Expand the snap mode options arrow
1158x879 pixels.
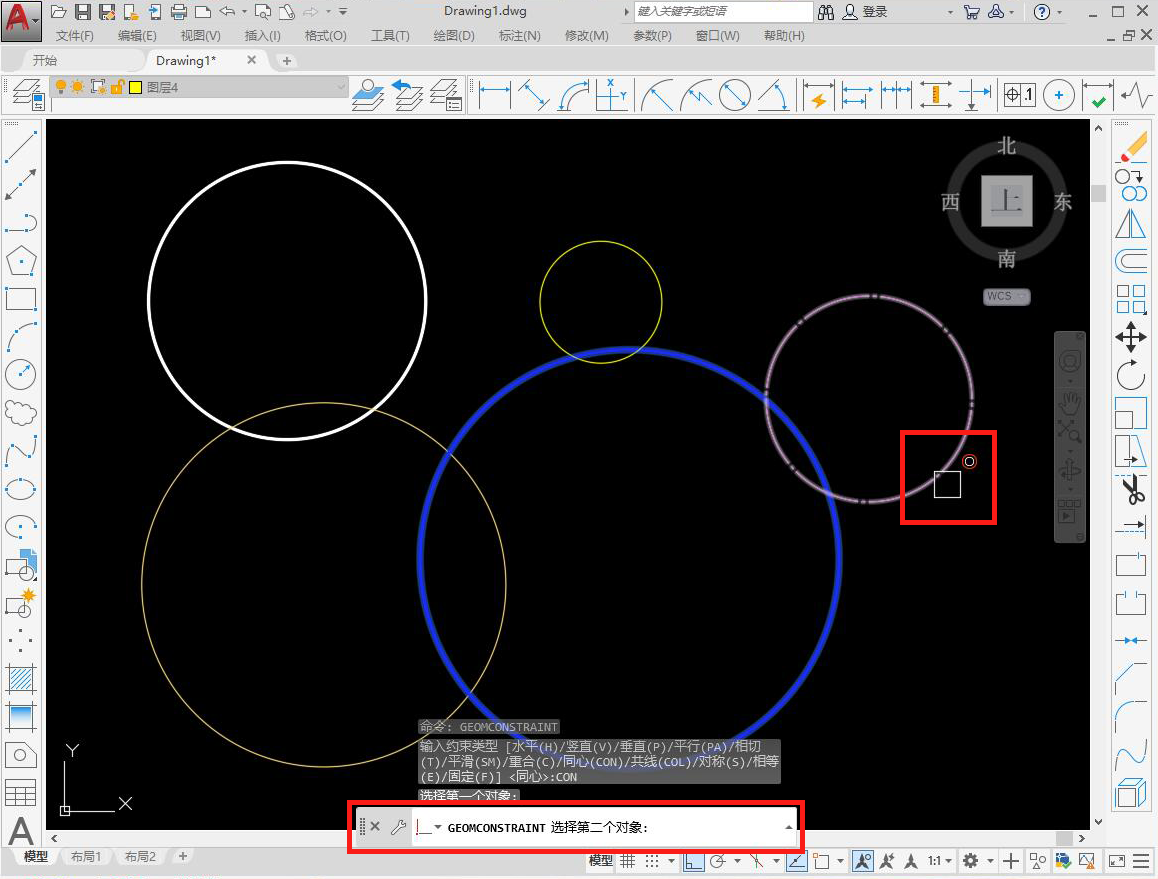tap(671, 861)
